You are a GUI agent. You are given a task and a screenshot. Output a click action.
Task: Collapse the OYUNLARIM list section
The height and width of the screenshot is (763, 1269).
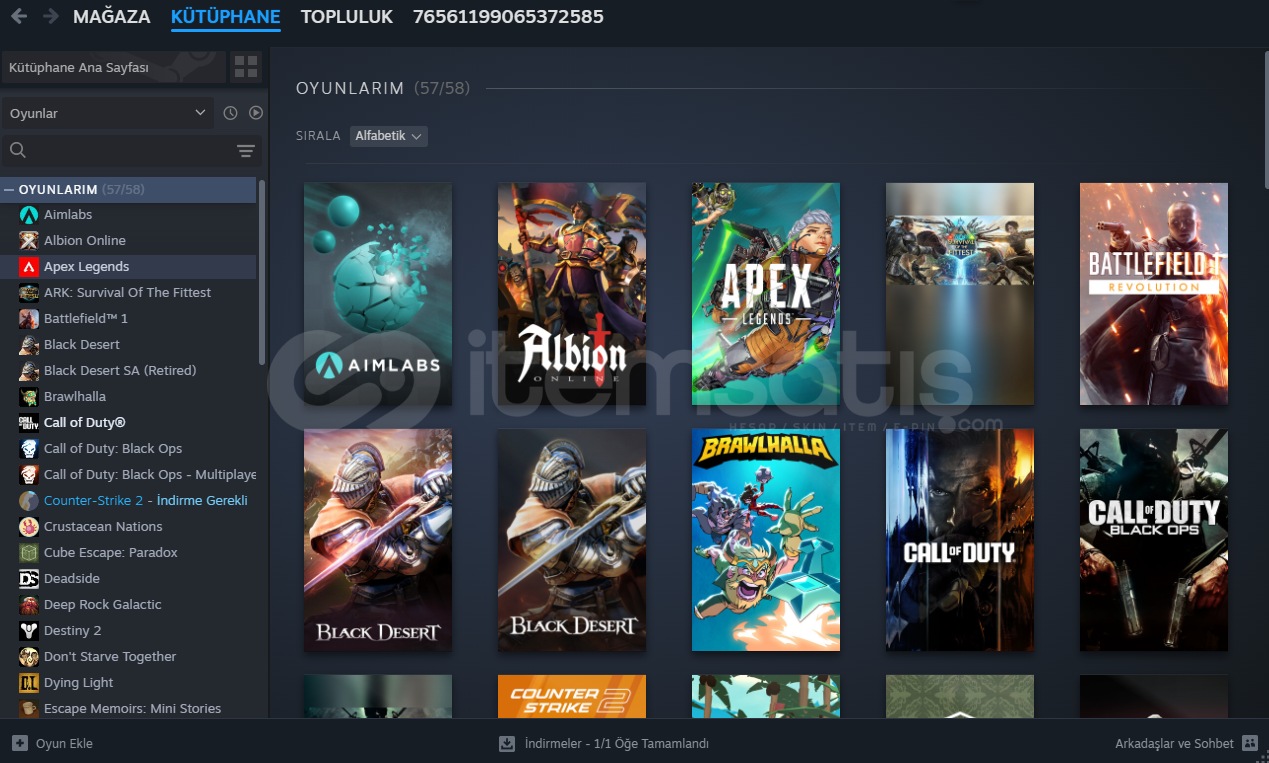point(9,189)
